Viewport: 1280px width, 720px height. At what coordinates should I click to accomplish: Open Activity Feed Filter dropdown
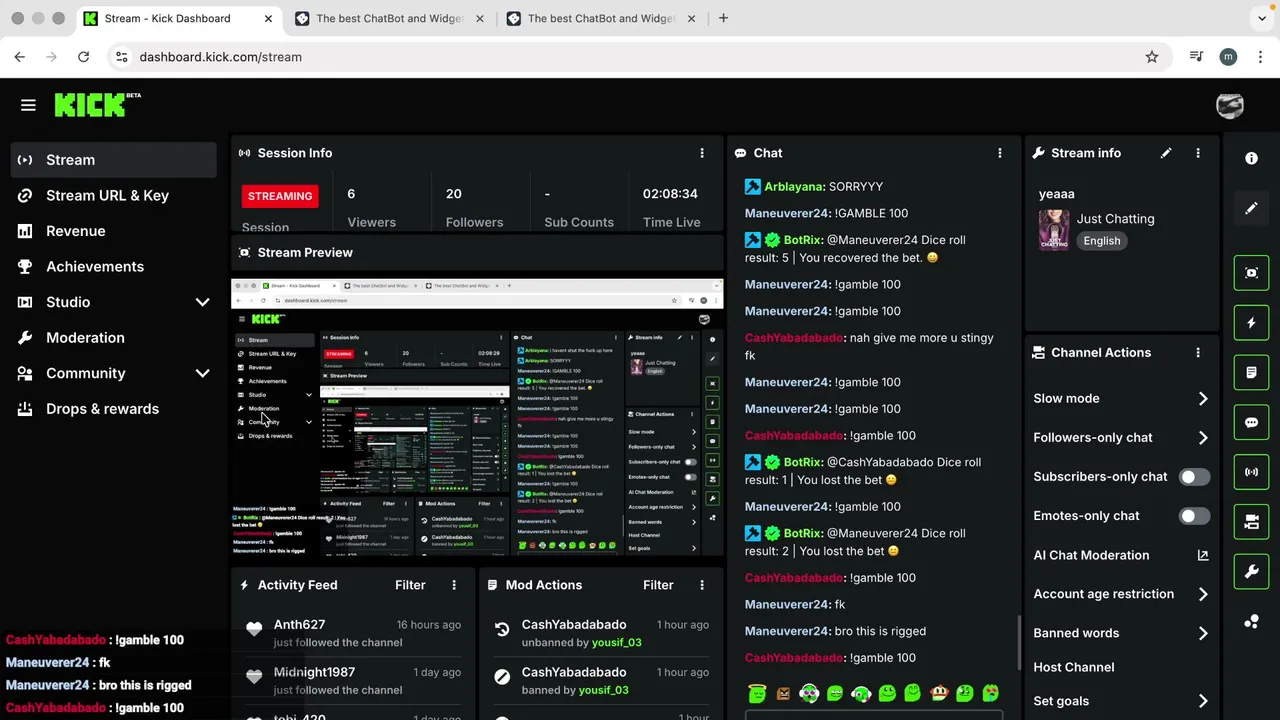coord(410,585)
